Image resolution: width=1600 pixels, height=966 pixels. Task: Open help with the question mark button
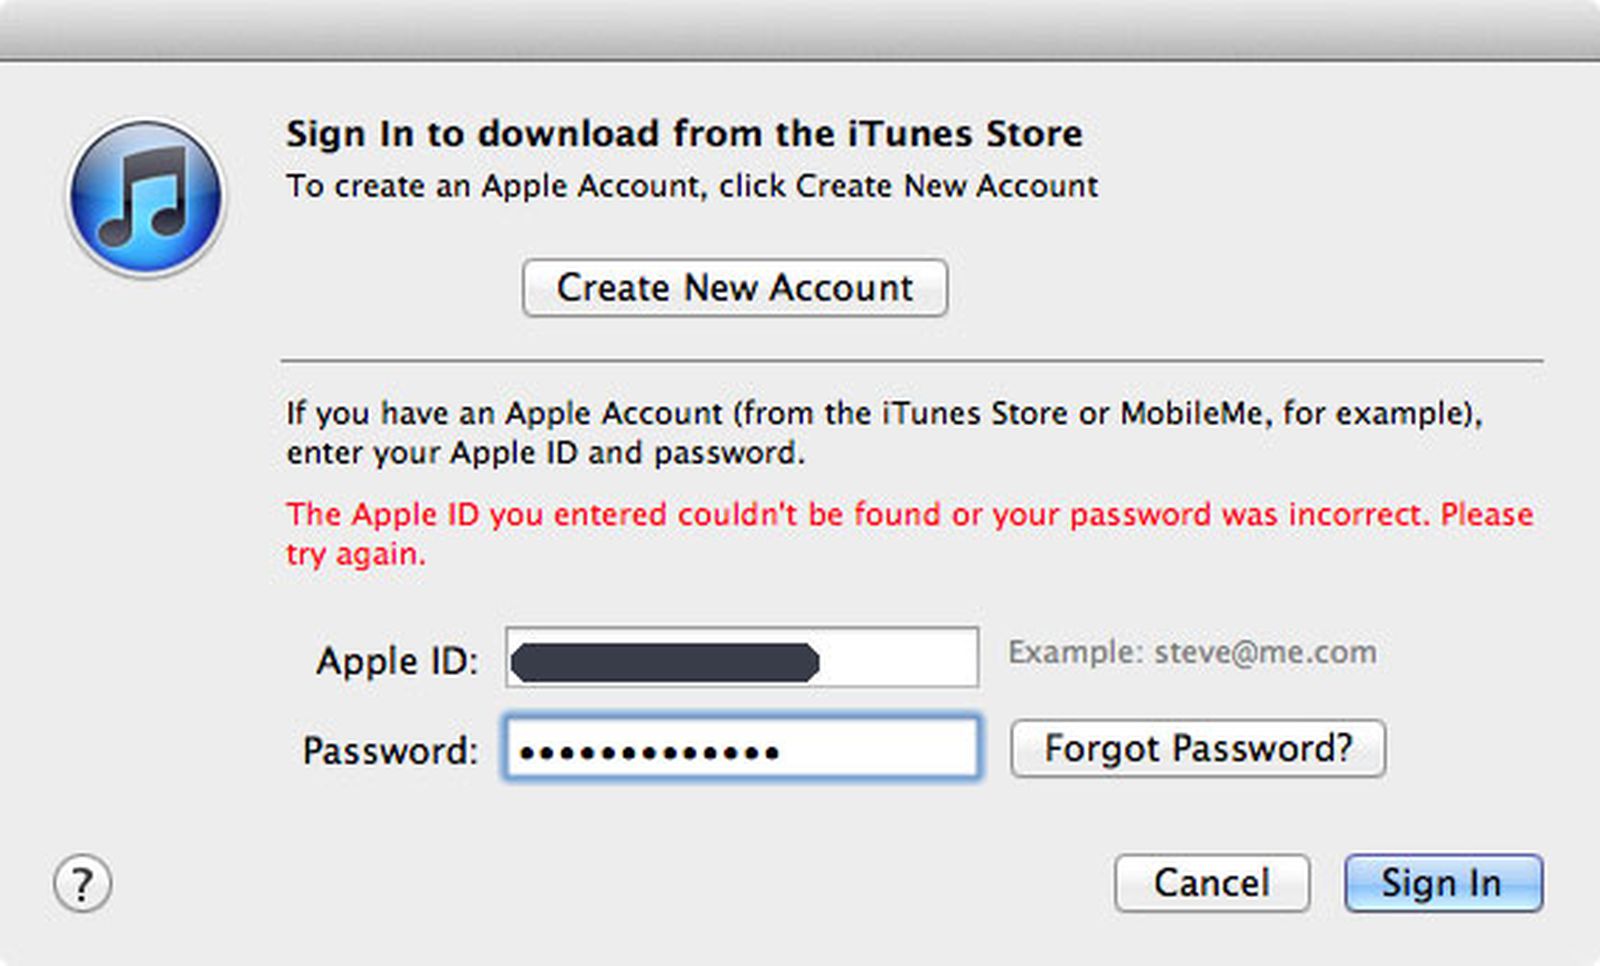pyautogui.click(x=82, y=884)
